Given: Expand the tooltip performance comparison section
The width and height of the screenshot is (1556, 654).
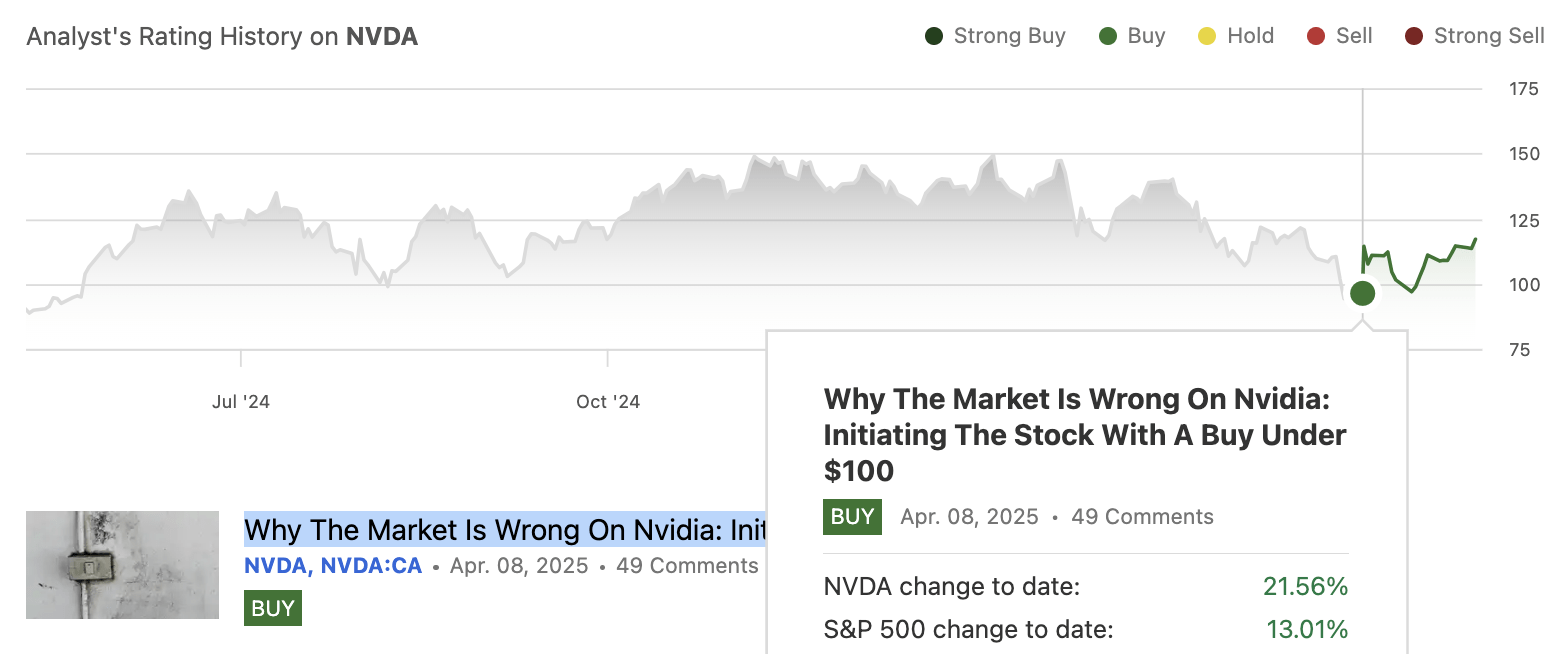Looking at the screenshot, I should tap(1086, 608).
